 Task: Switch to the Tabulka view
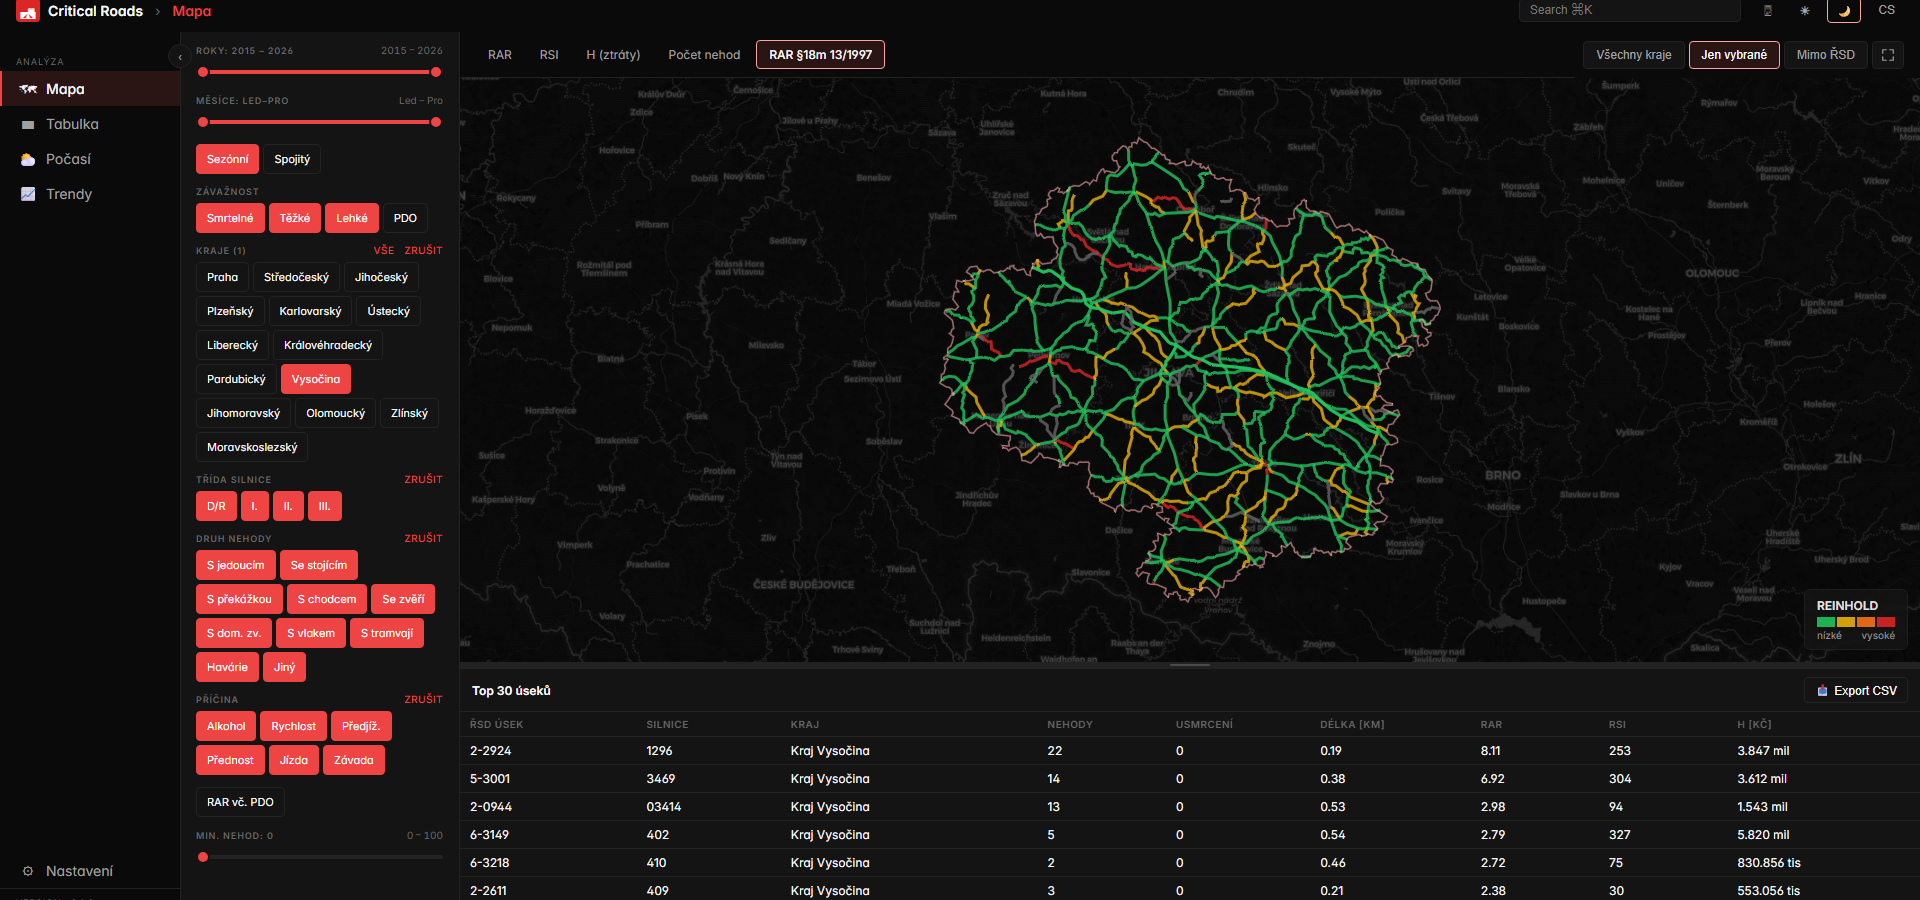(72, 124)
